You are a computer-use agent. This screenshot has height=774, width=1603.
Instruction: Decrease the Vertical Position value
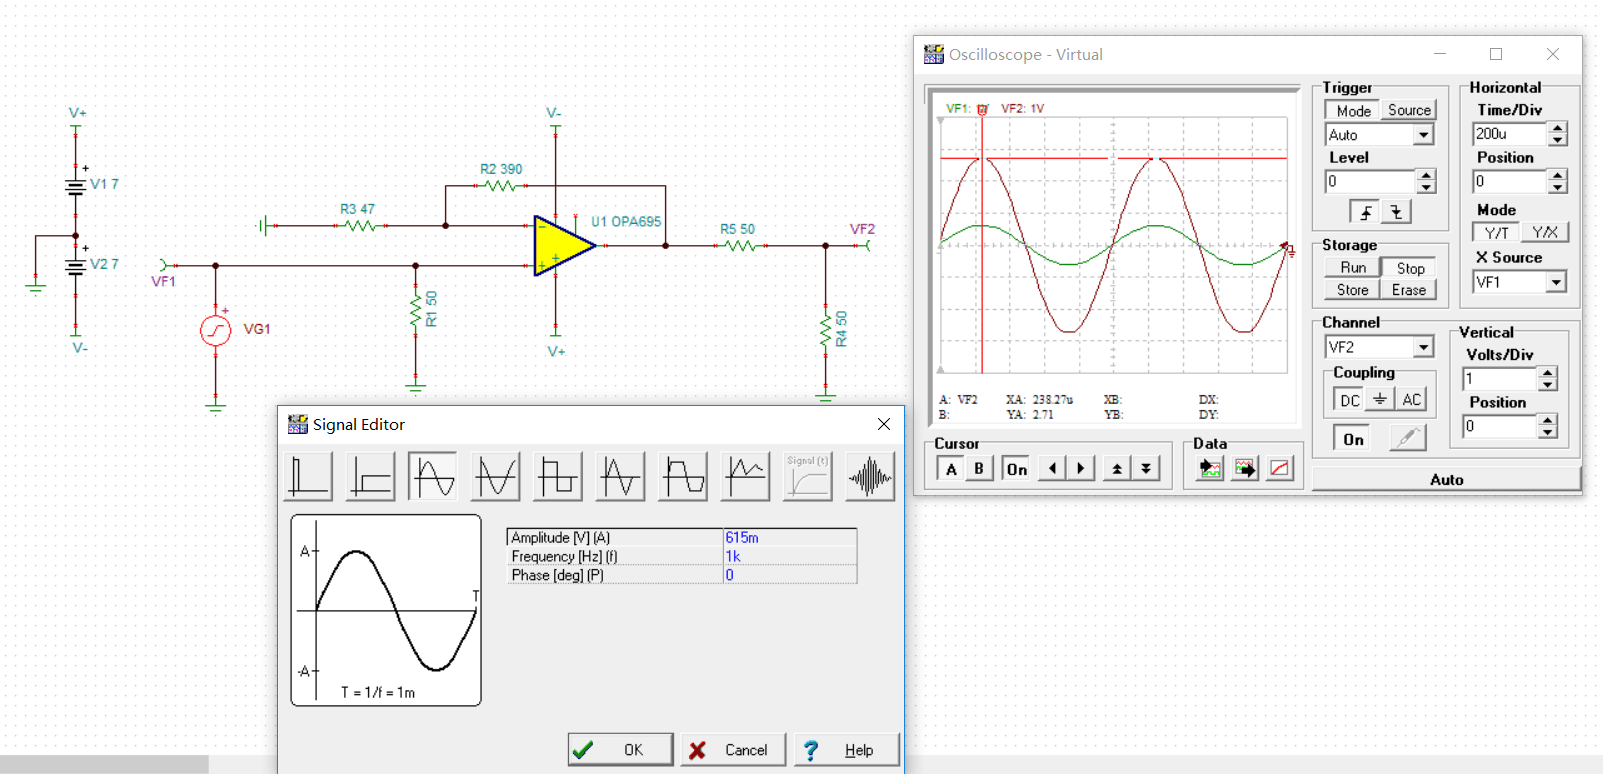coord(1548,432)
